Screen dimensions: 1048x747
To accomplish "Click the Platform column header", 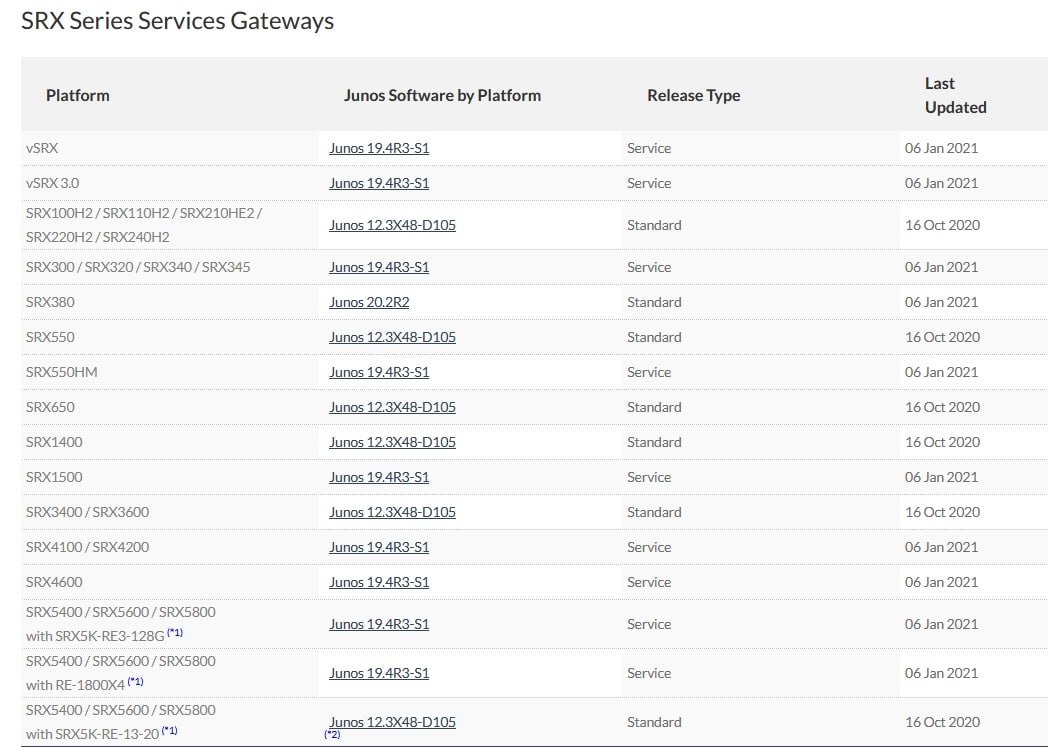I will click(78, 96).
